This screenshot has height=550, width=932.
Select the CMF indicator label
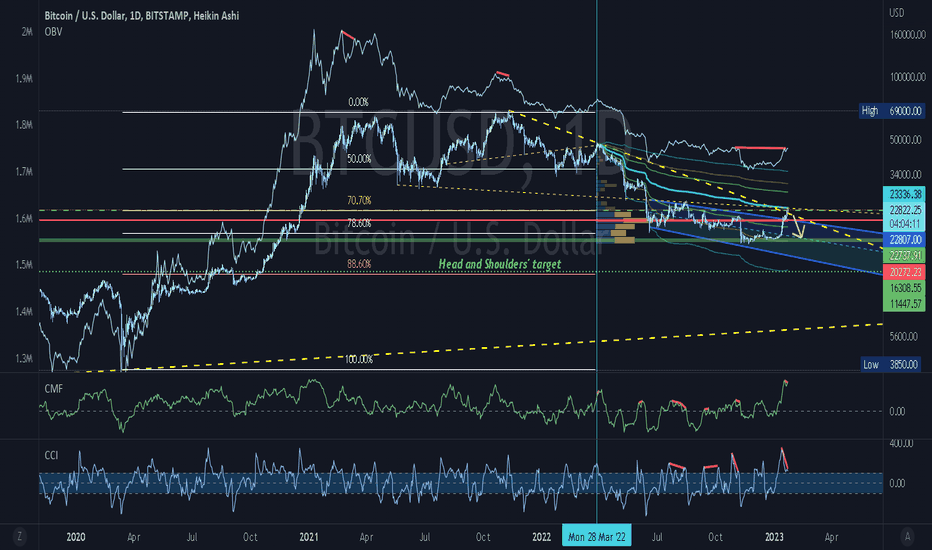pyautogui.click(x=53, y=389)
